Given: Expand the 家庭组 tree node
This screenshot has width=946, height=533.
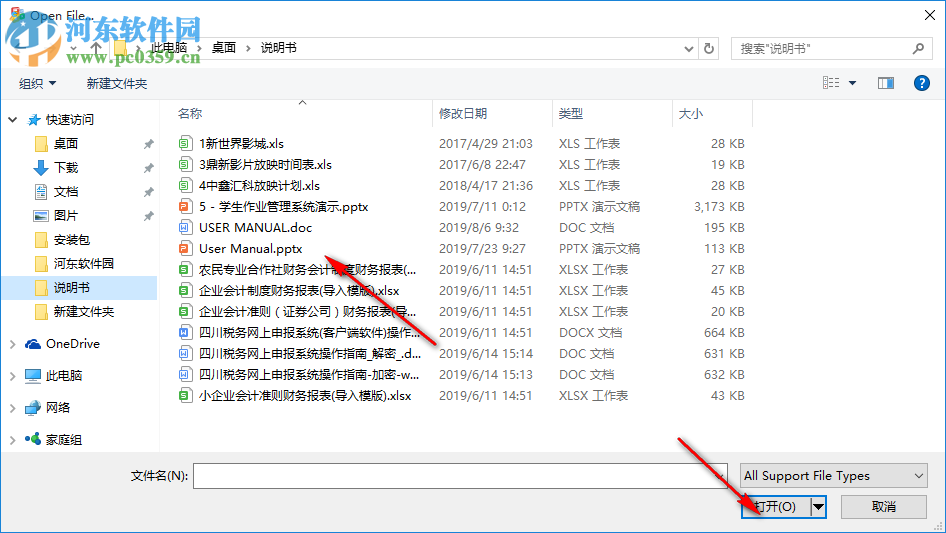Looking at the screenshot, I should click(13, 440).
